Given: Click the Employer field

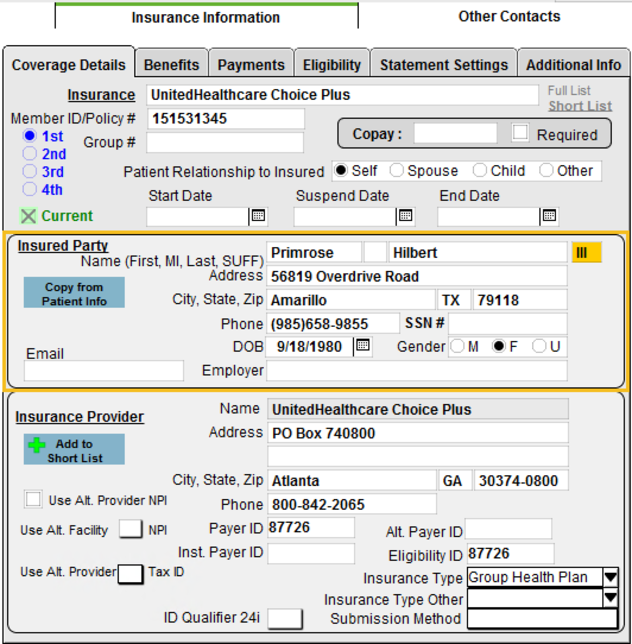Looking at the screenshot, I should pos(417,370).
